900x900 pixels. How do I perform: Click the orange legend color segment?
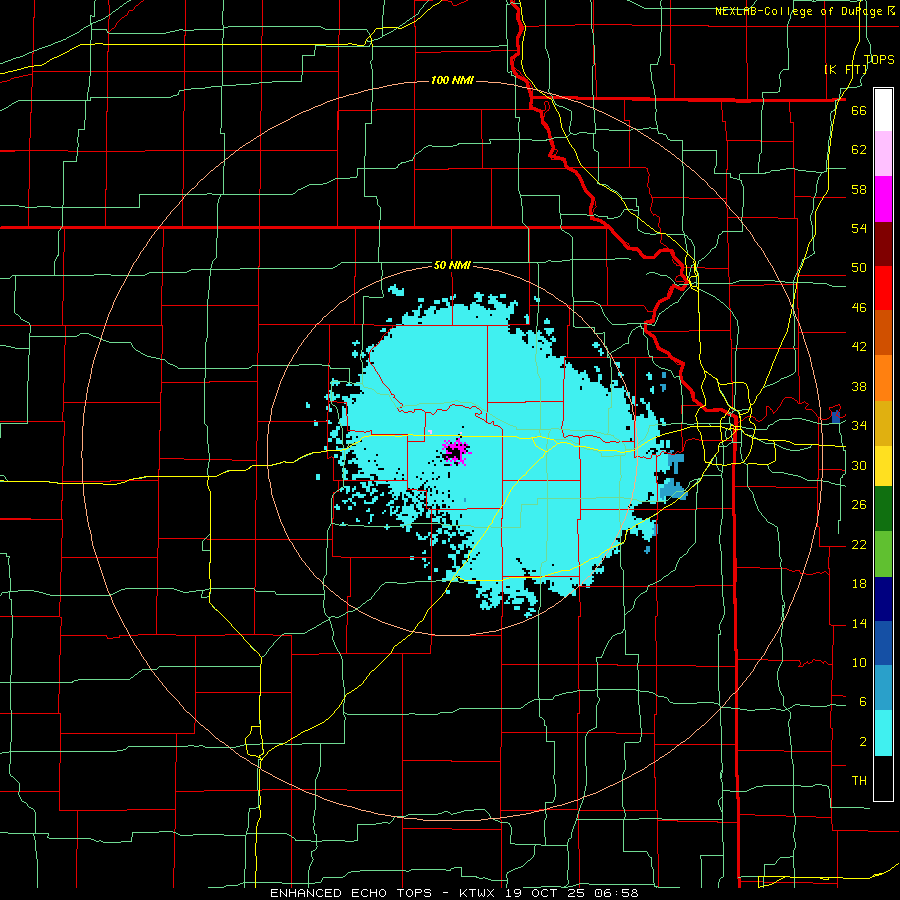click(x=883, y=377)
